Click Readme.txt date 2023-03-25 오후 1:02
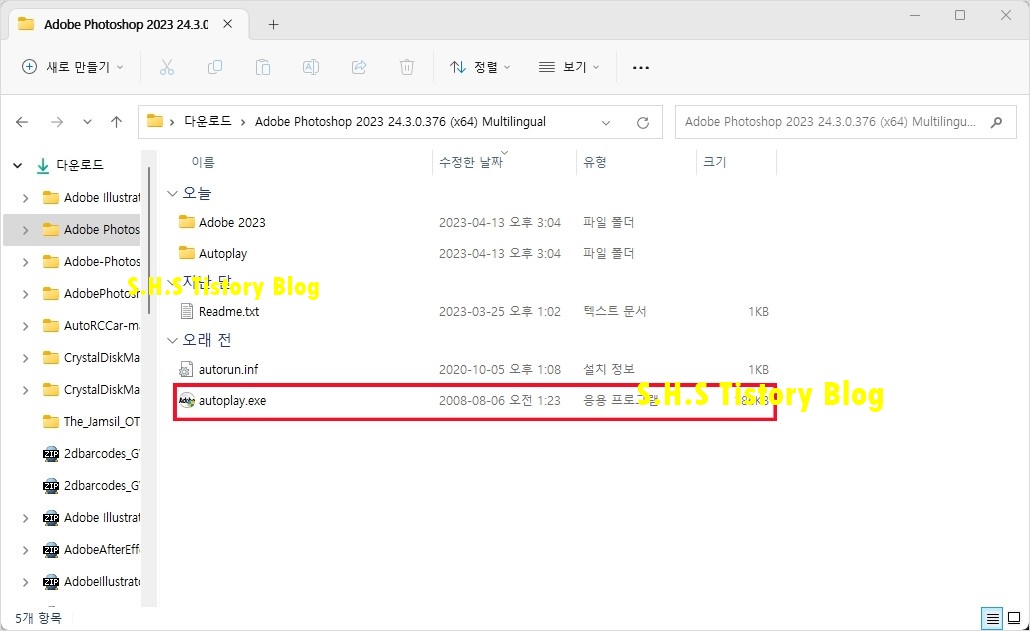1030x631 pixels. click(499, 311)
